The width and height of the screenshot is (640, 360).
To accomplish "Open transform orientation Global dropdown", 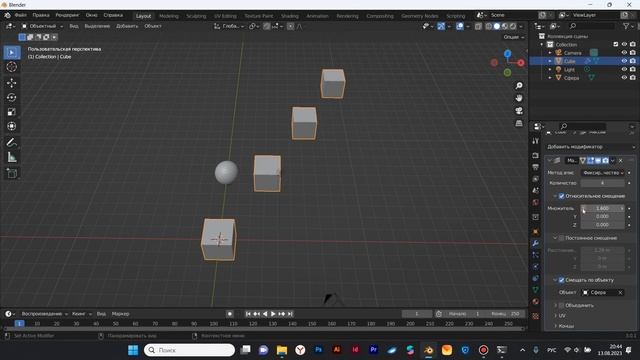I will (x=229, y=26).
